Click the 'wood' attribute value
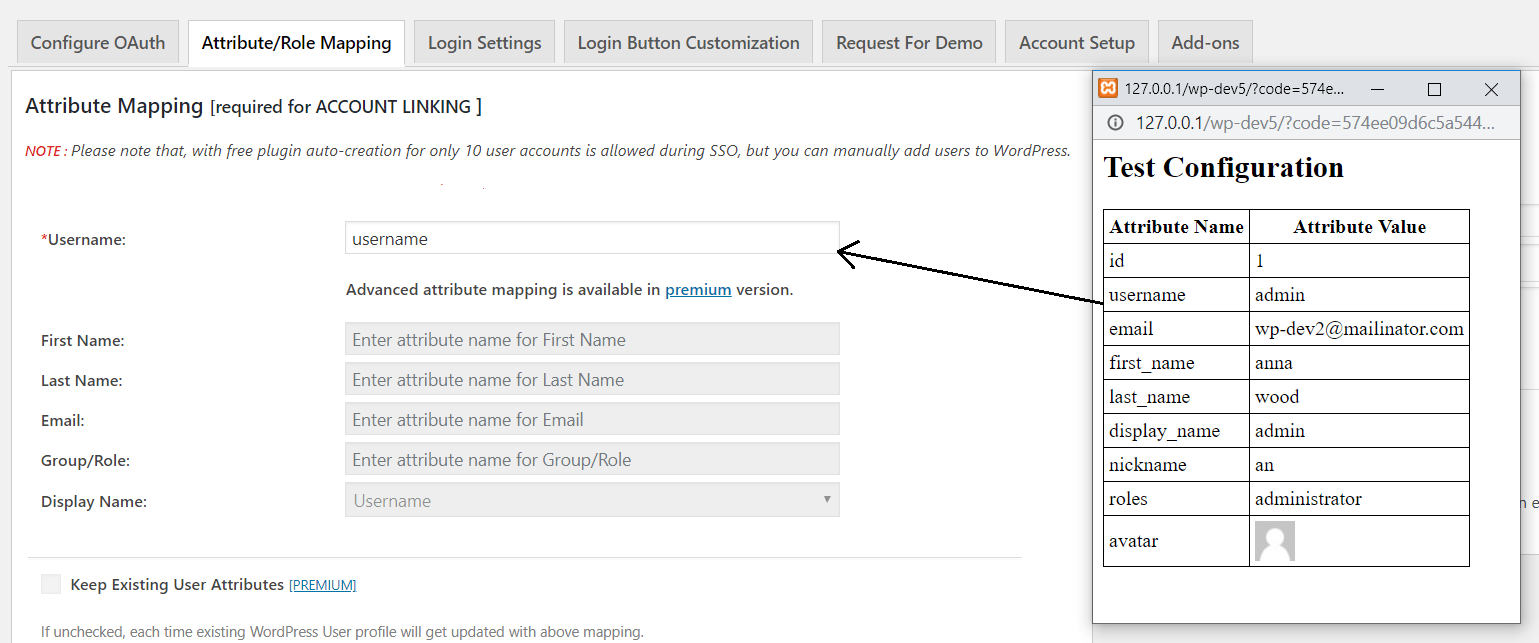 click(x=1359, y=397)
